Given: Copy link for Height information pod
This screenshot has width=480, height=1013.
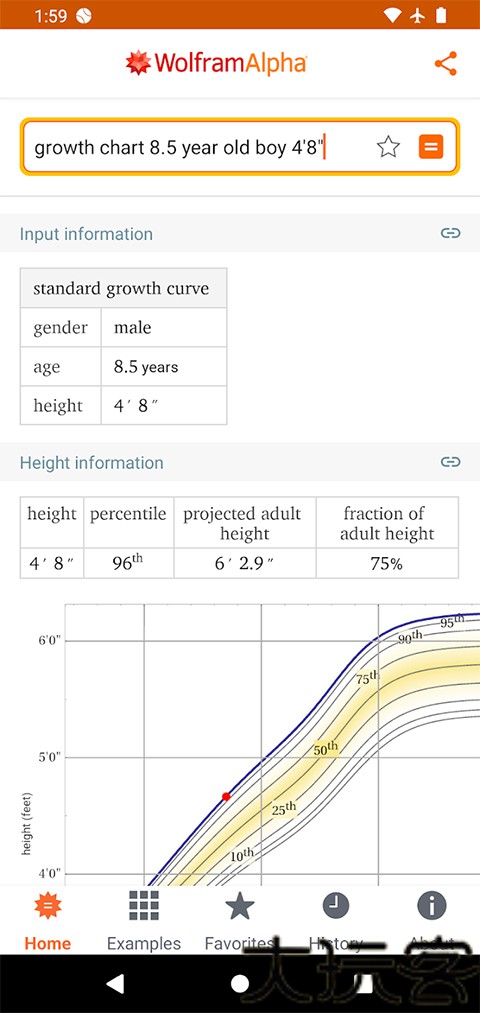Looking at the screenshot, I should 450,462.
